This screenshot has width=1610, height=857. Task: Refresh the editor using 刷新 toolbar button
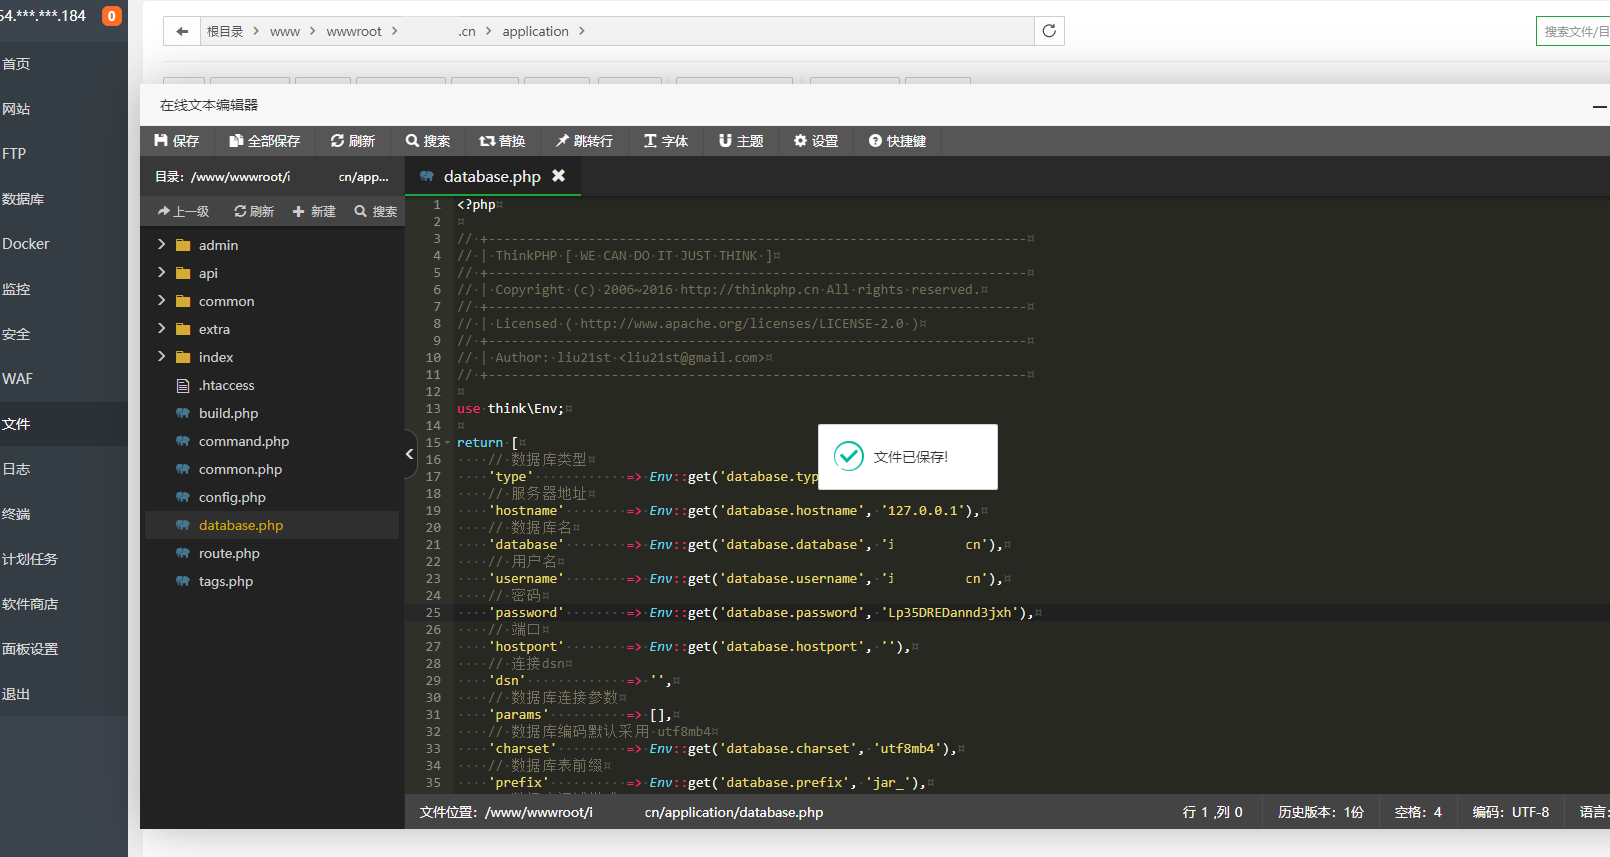point(353,141)
